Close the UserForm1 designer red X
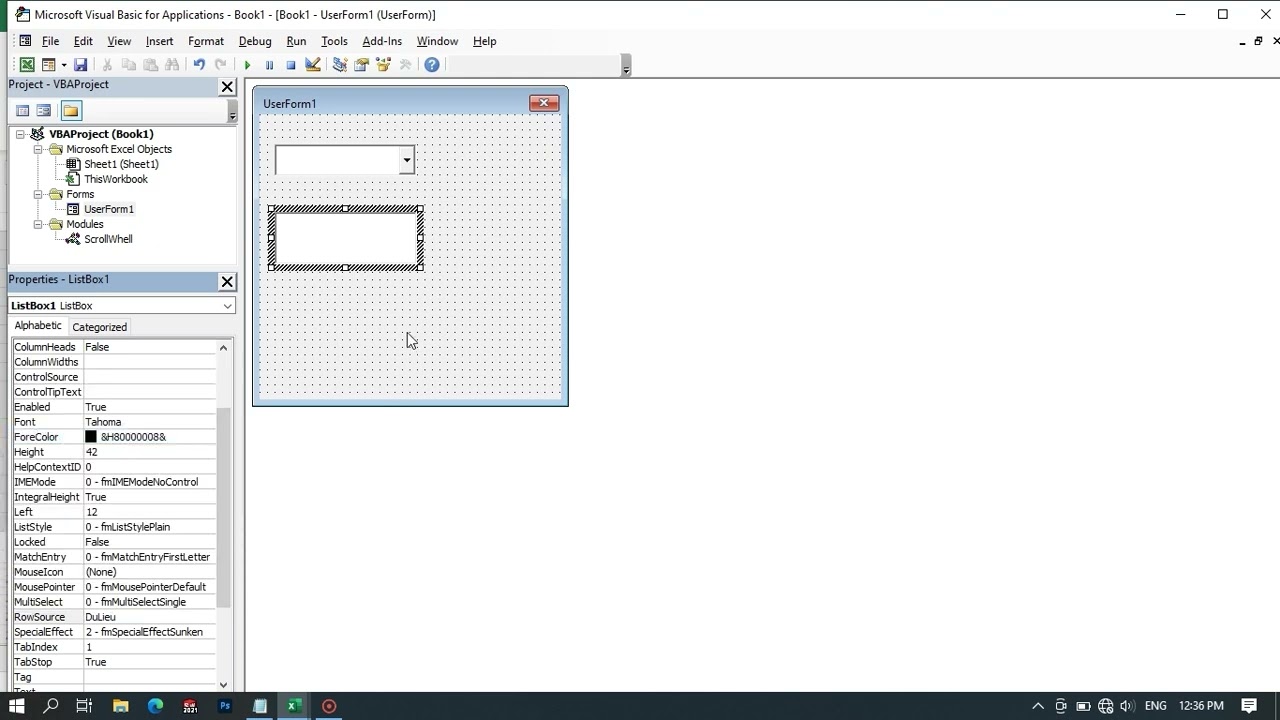This screenshot has height=720, width=1280. tap(544, 103)
